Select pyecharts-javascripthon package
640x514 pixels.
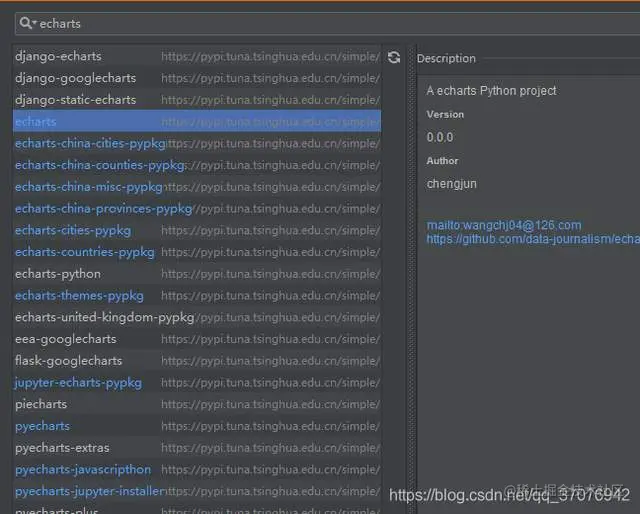tap(197, 469)
